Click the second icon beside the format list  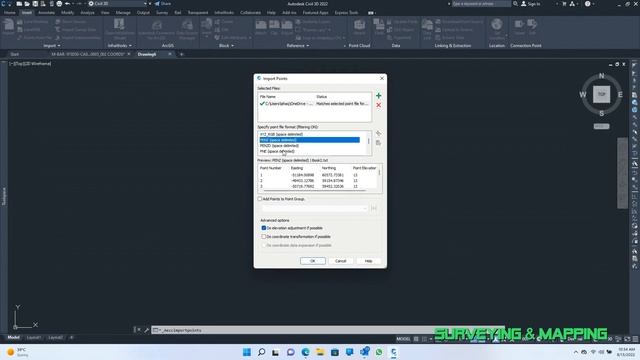[378, 142]
